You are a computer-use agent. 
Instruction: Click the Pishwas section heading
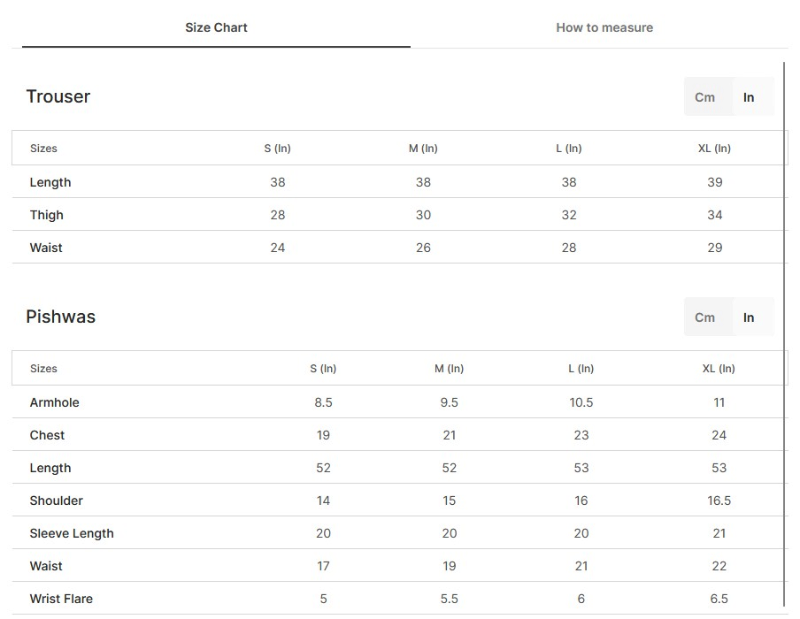(61, 317)
